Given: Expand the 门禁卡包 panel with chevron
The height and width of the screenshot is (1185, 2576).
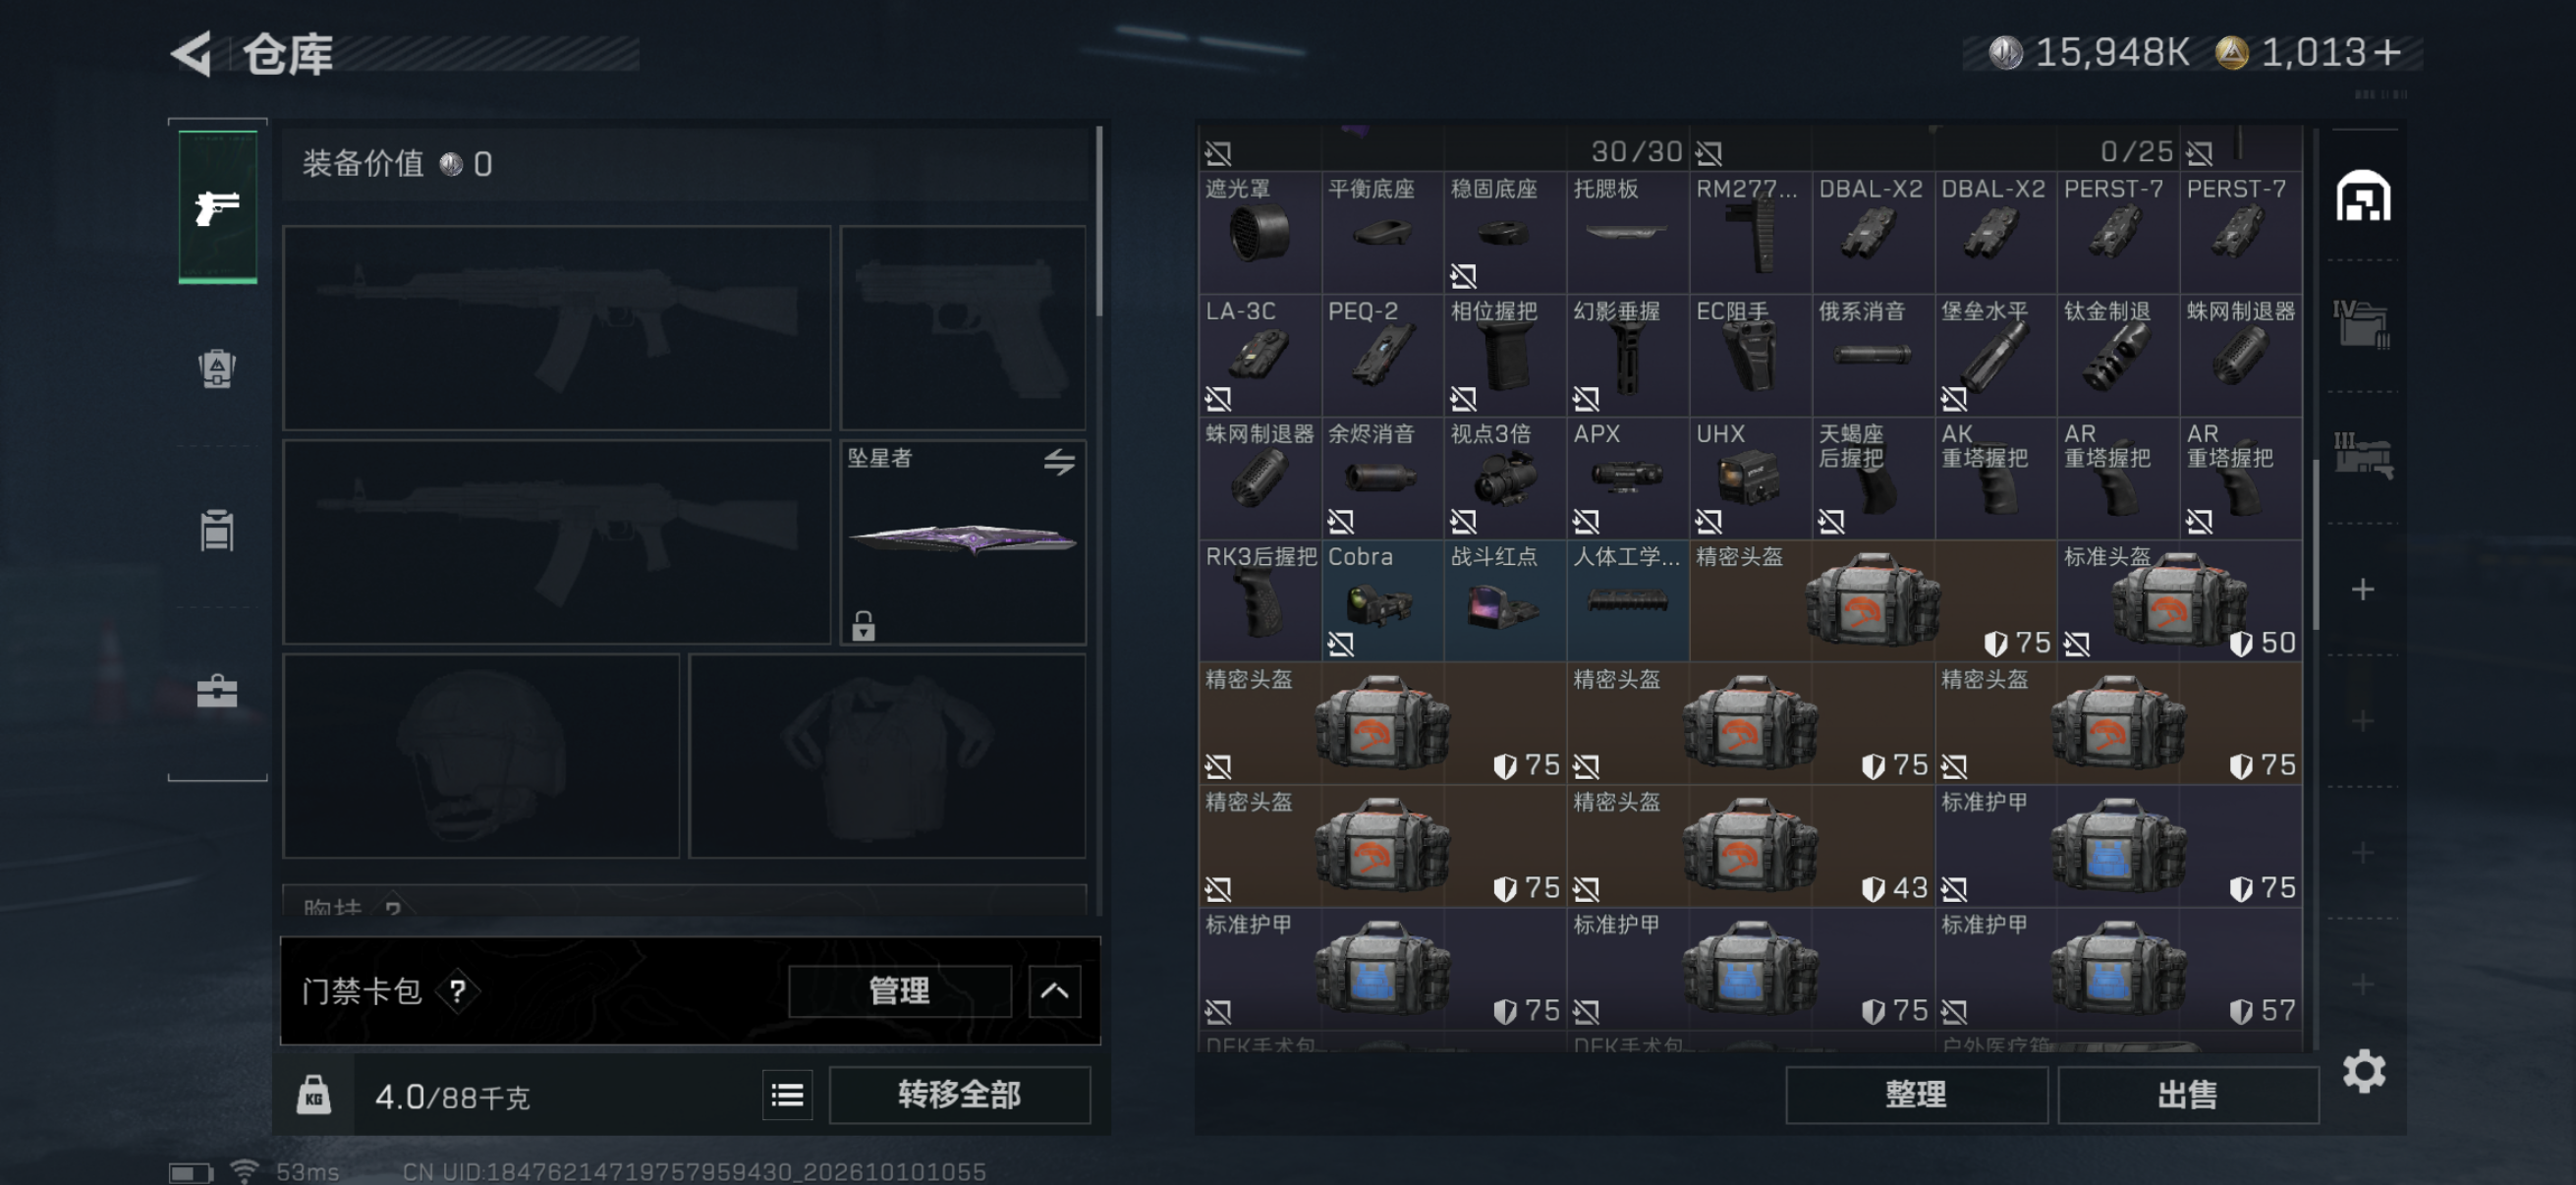Looking at the screenshot, I should (x=1054, y=991).
